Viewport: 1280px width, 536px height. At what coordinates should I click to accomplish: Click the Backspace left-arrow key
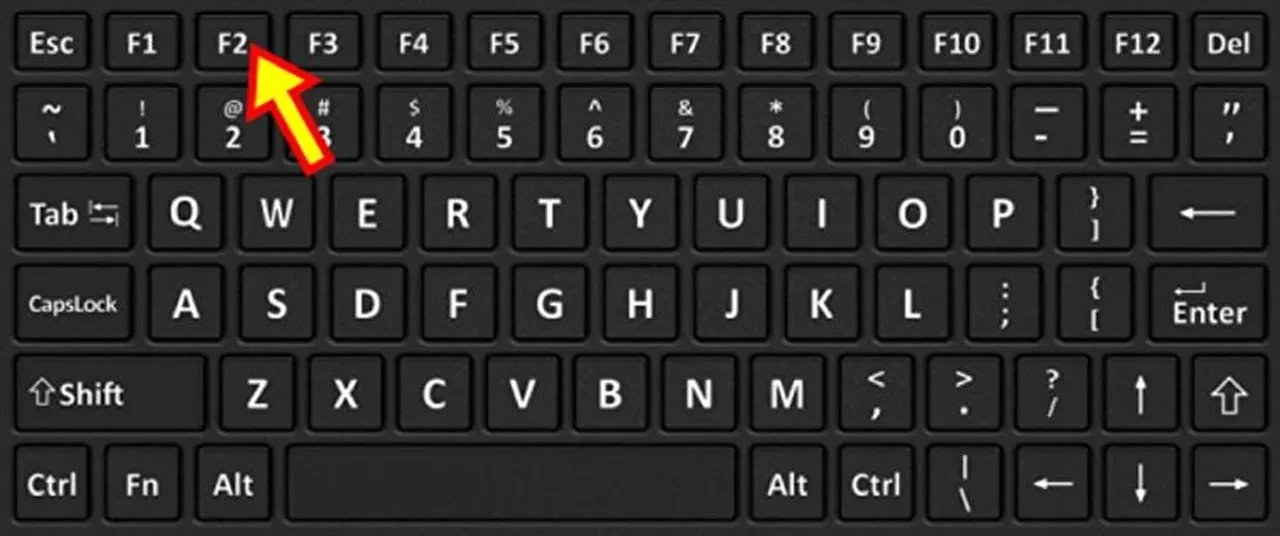pos(1207,213)
